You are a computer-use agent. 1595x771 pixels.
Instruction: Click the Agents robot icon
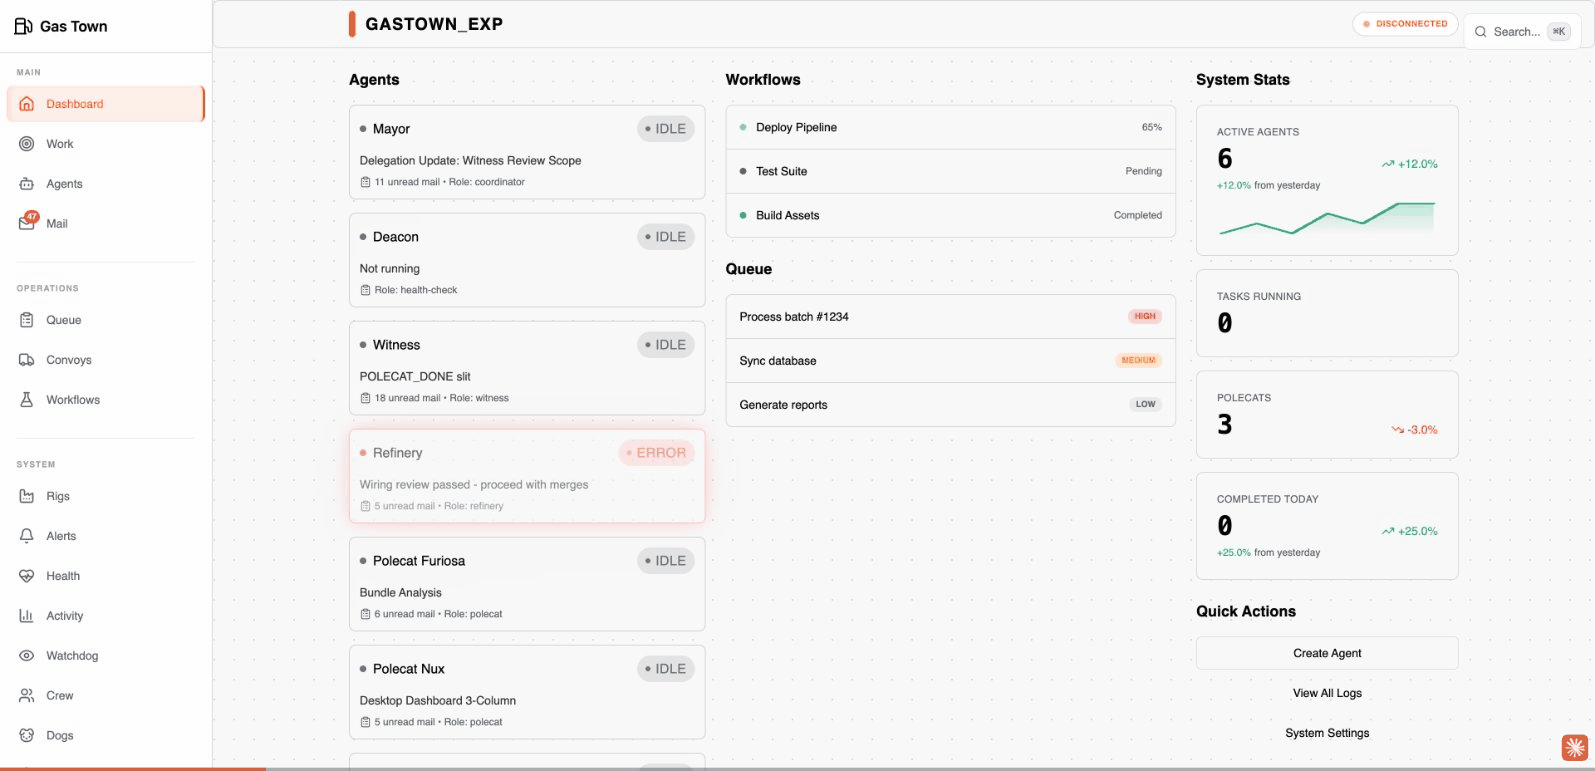point(27,184)
